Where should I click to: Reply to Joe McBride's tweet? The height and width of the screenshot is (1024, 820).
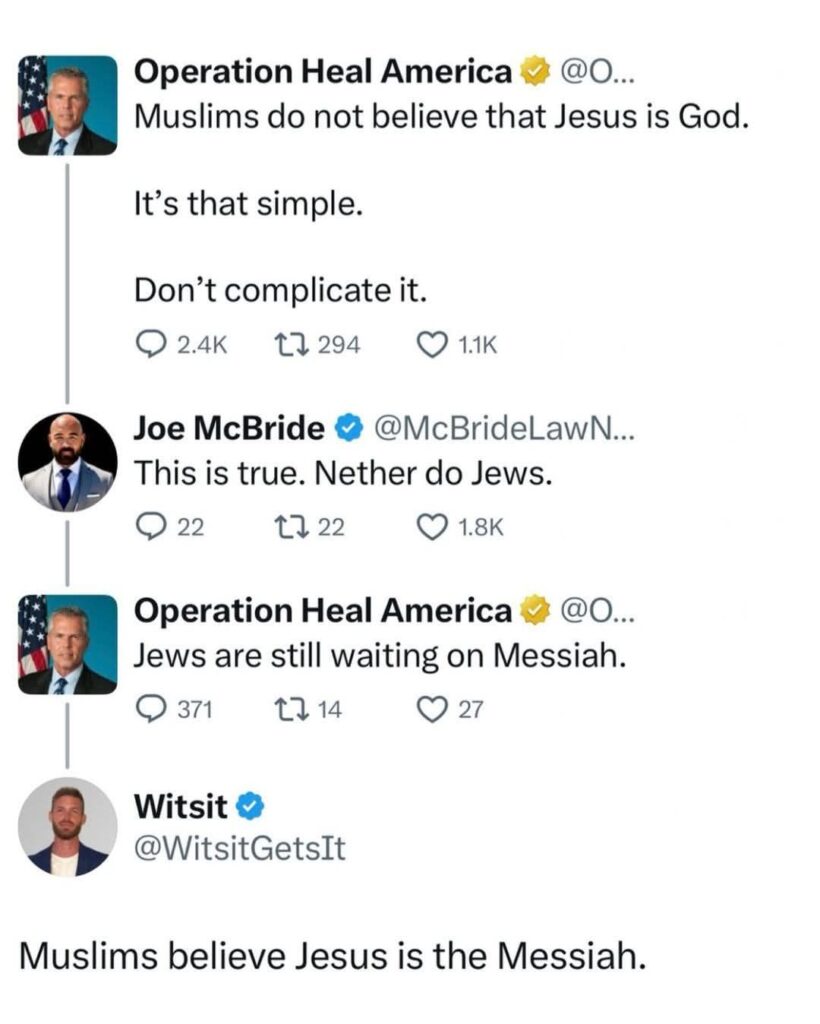click(150, 529)
